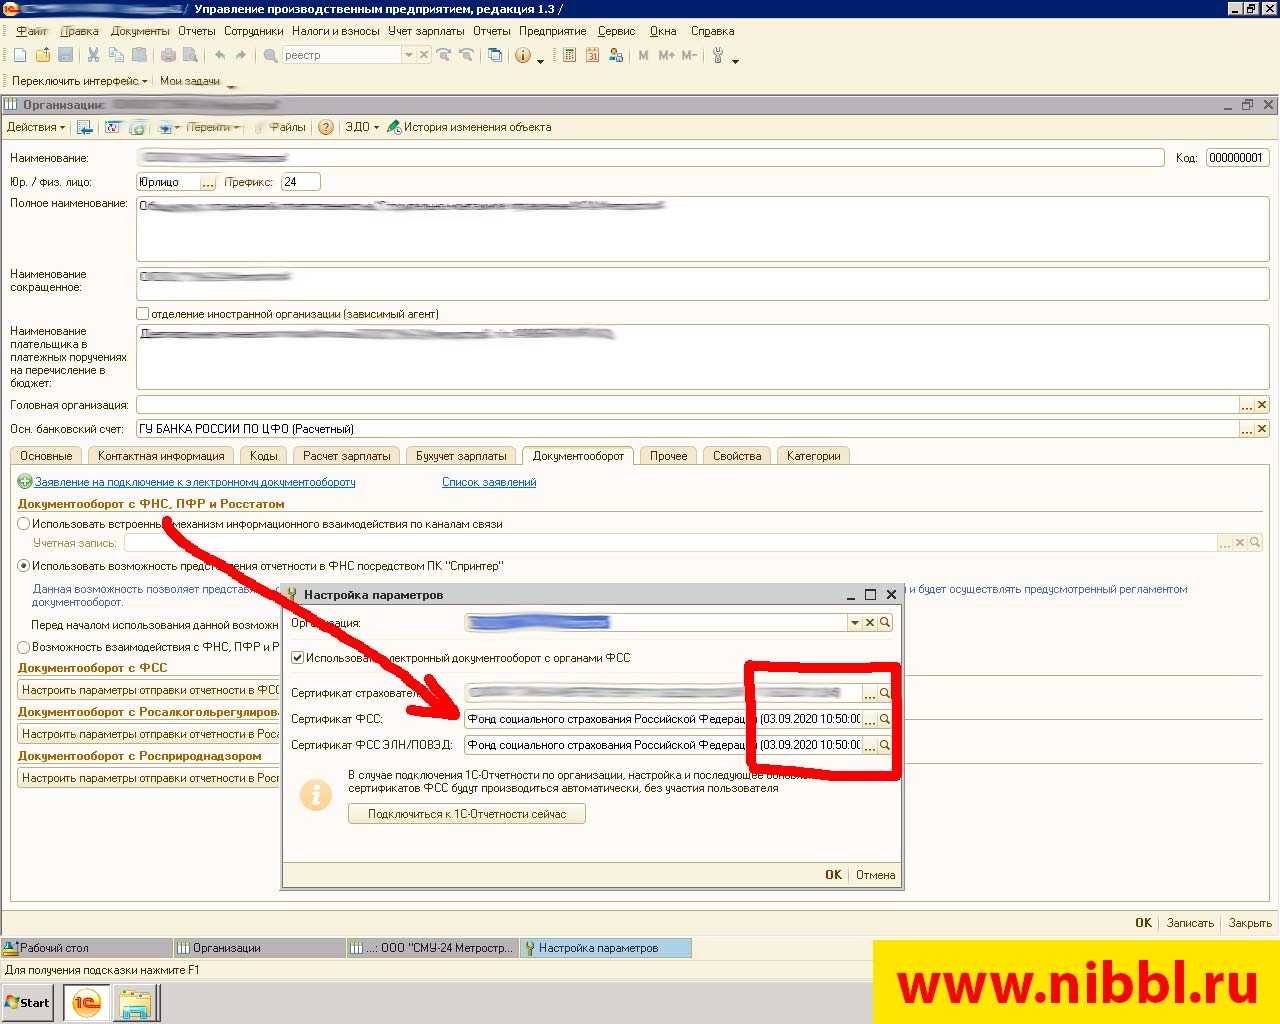Switch to the Контактная информация tab
The height and width of the screenshot is (1024, 1280).
pyautogui.click(x=161, y=456)
